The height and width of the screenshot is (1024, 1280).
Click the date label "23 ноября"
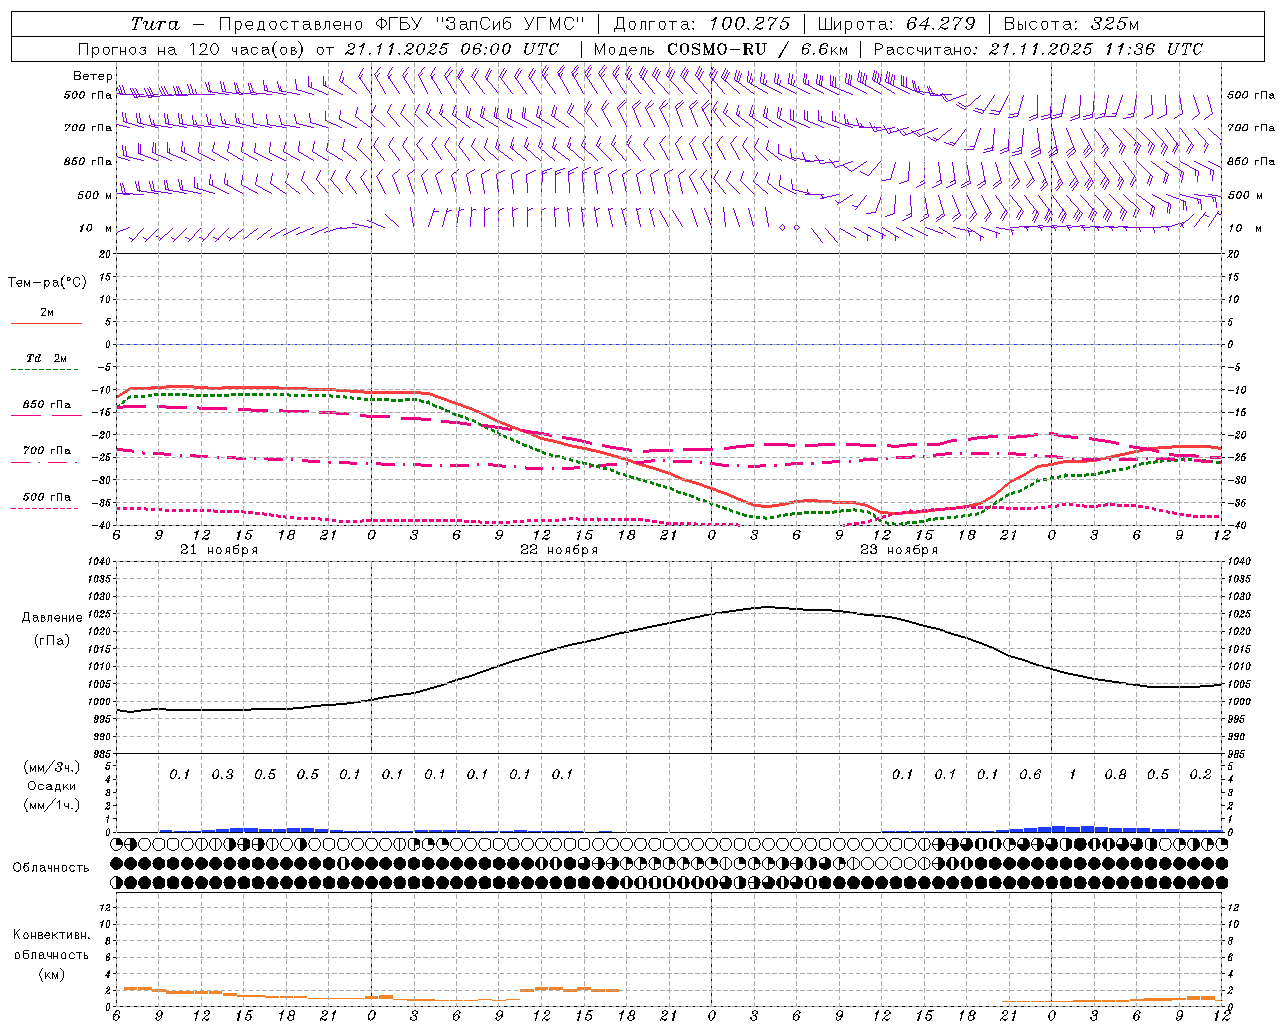pos(899,550)
